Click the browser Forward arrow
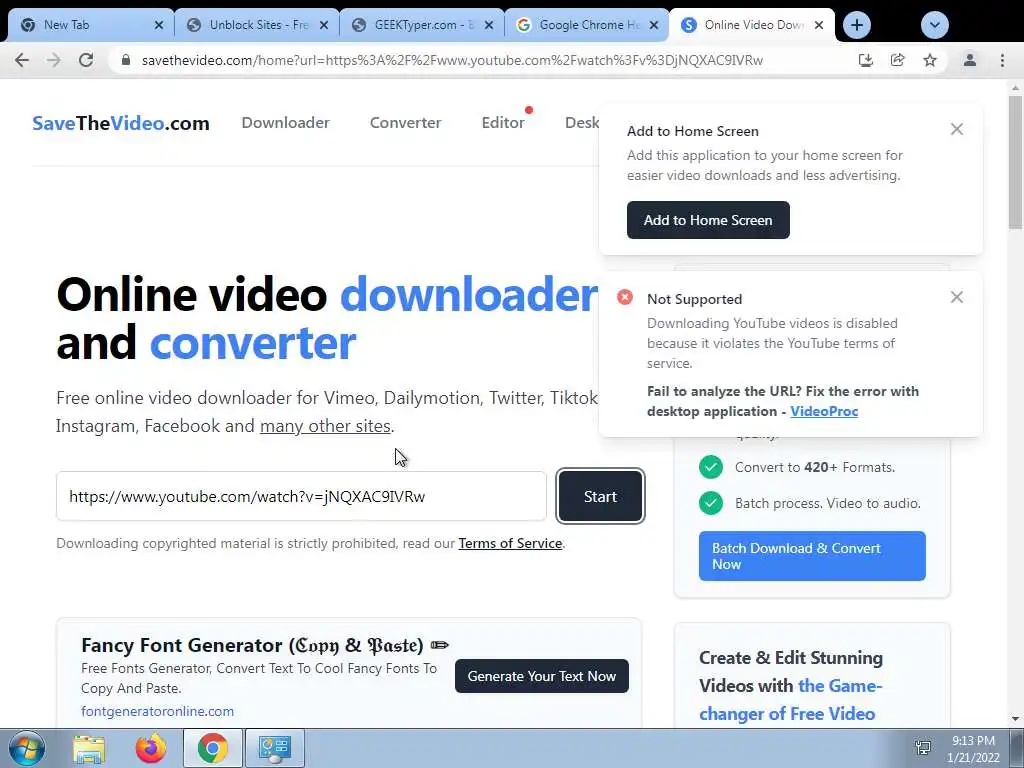 (x=54, y=60)
